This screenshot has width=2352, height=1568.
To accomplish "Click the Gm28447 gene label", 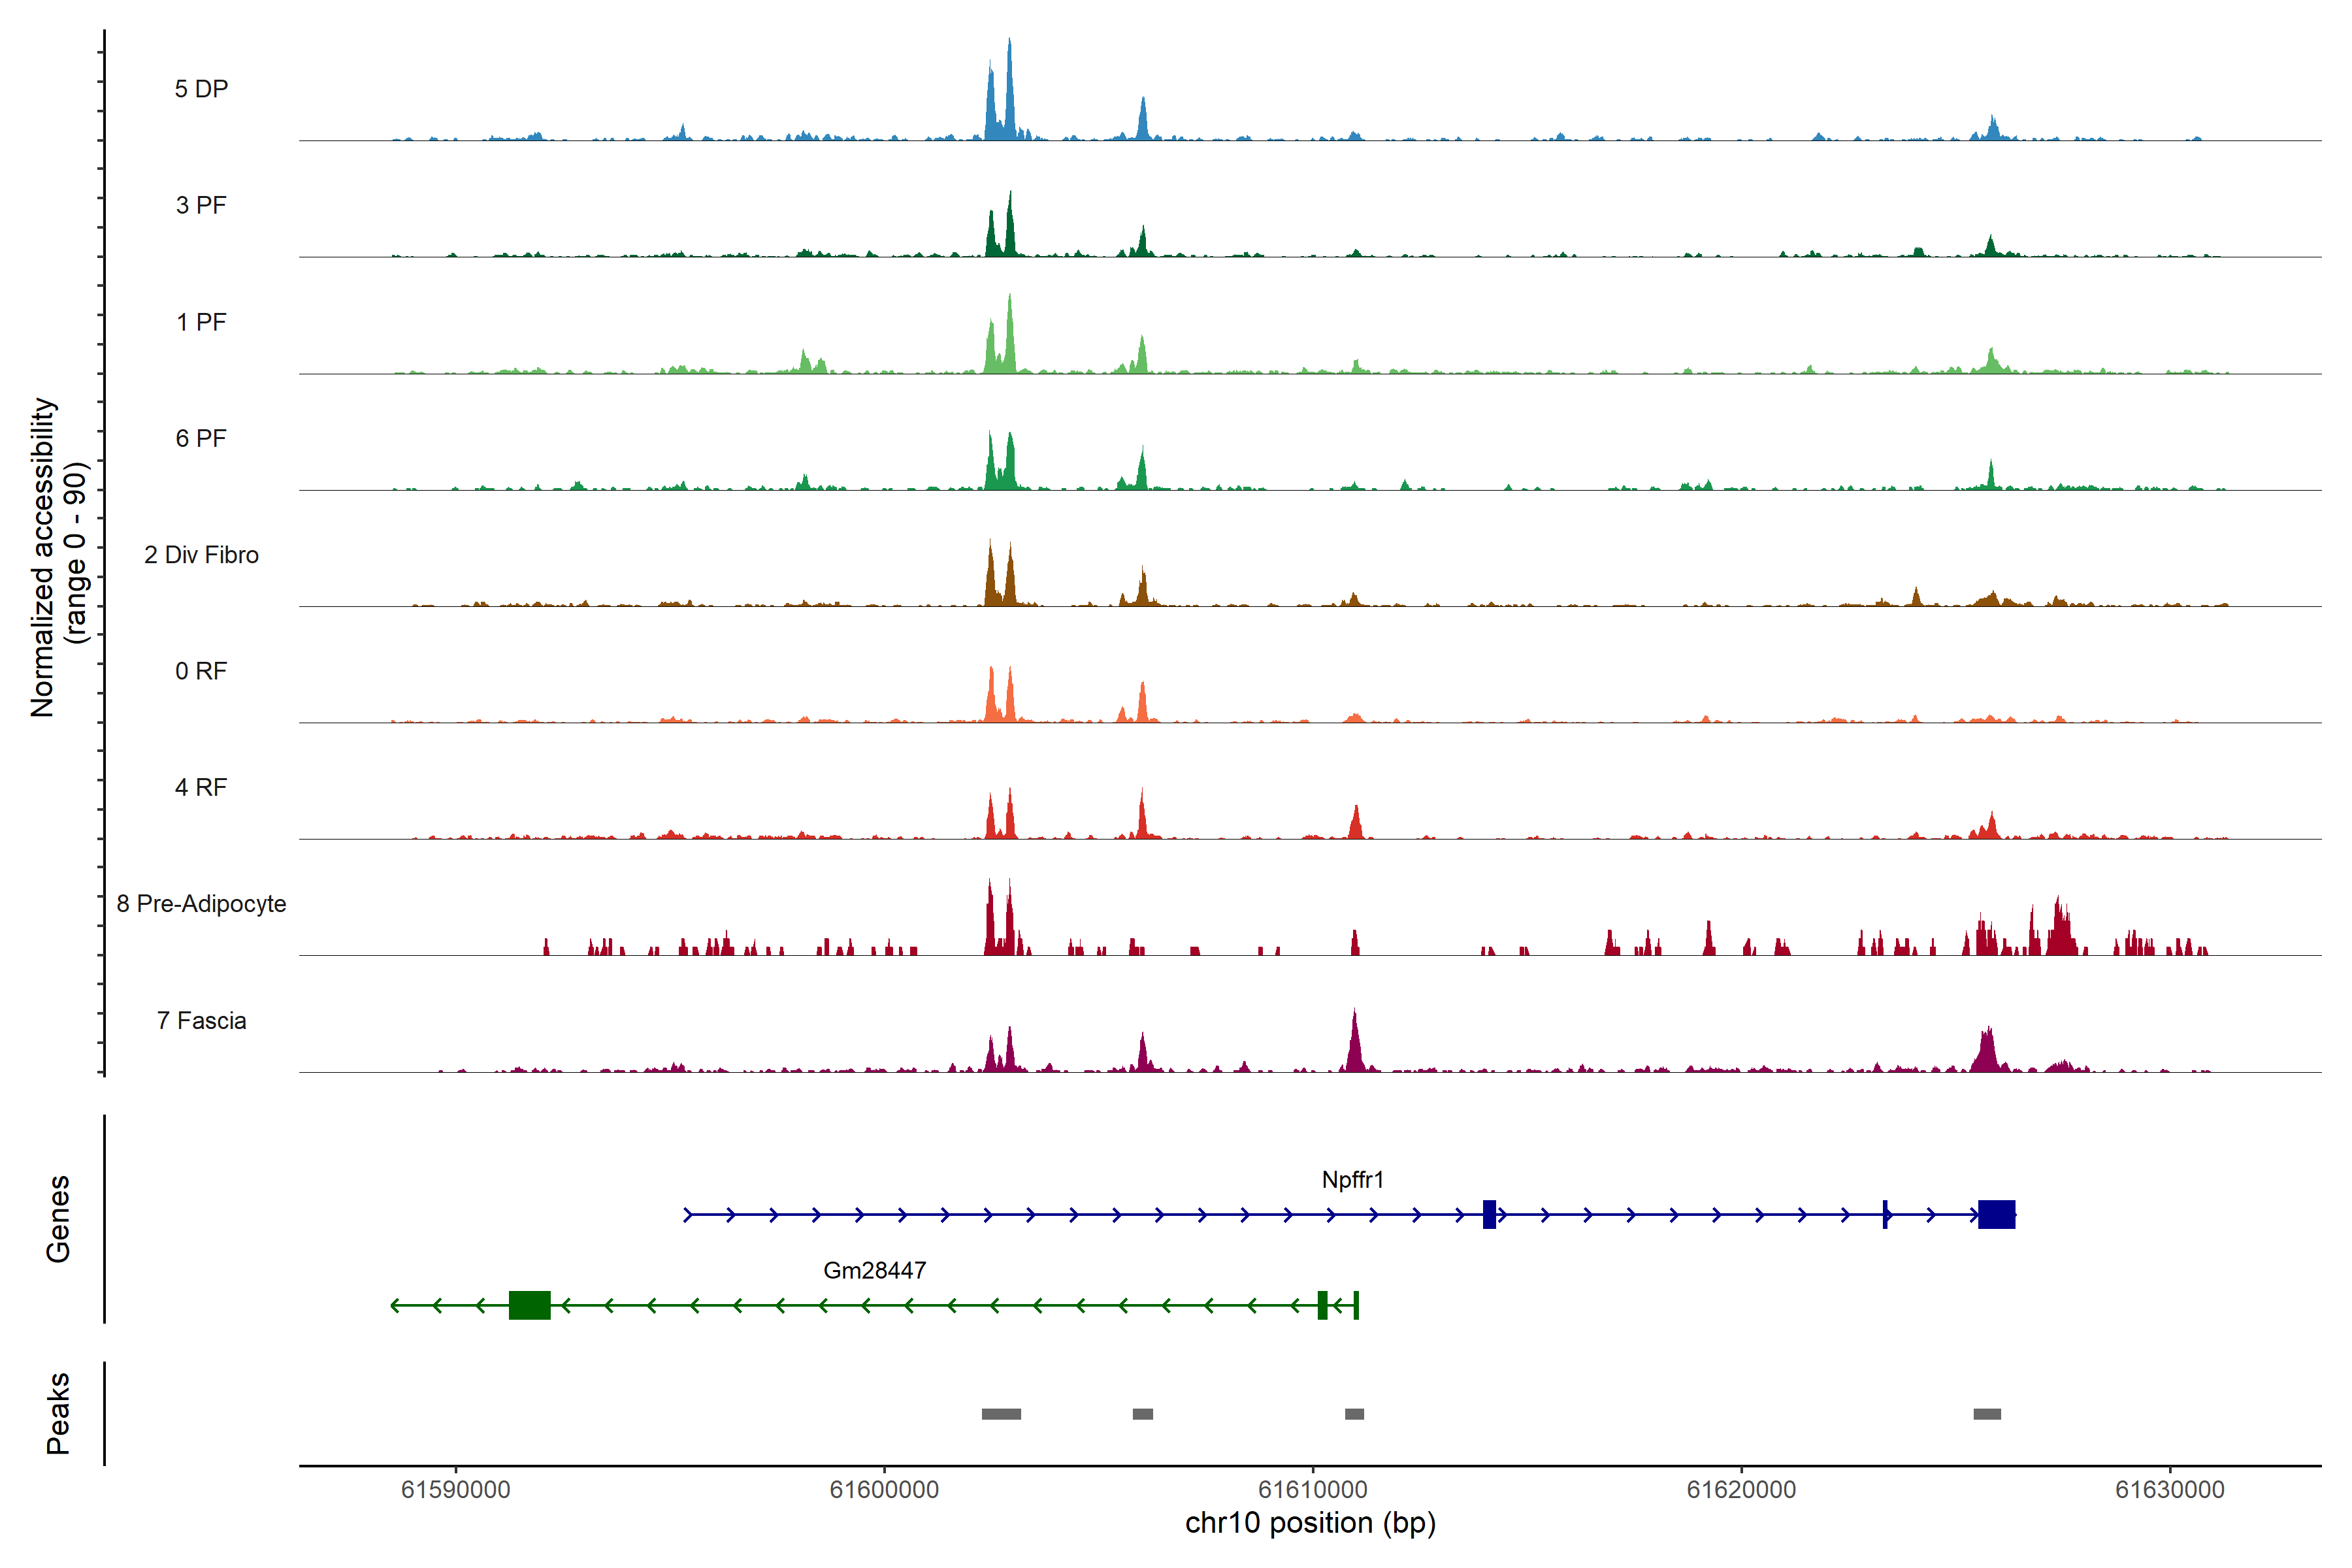I will [x=874, y=1271].
